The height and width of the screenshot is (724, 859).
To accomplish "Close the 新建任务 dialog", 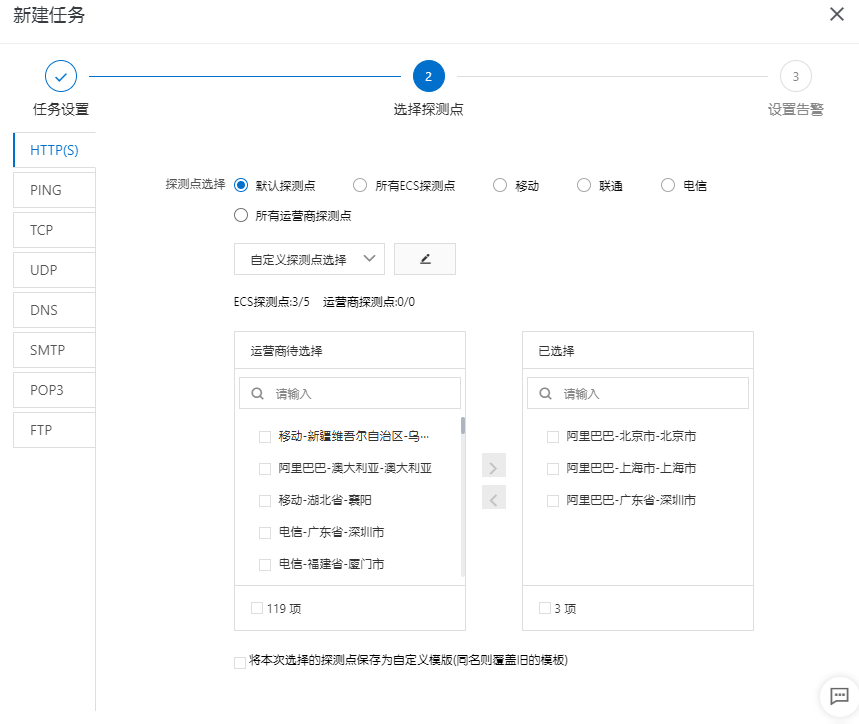I will (x=836, y=15).
